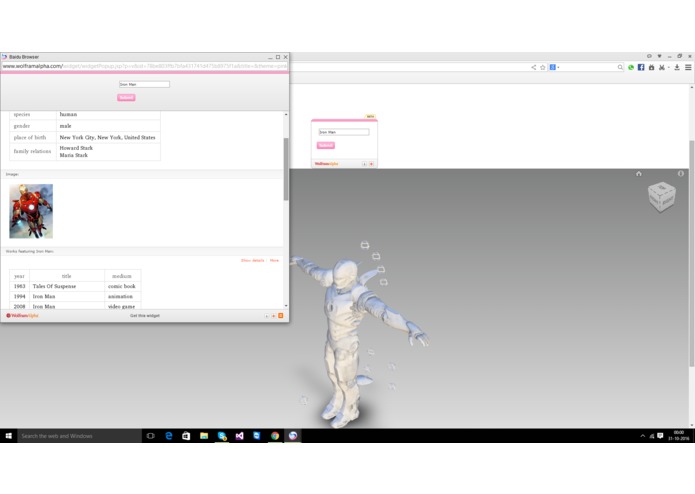The height and width of the screenshot is (494, 695).
Task: Click the 'comic book' medium cell
Action: tap(122, 286)
